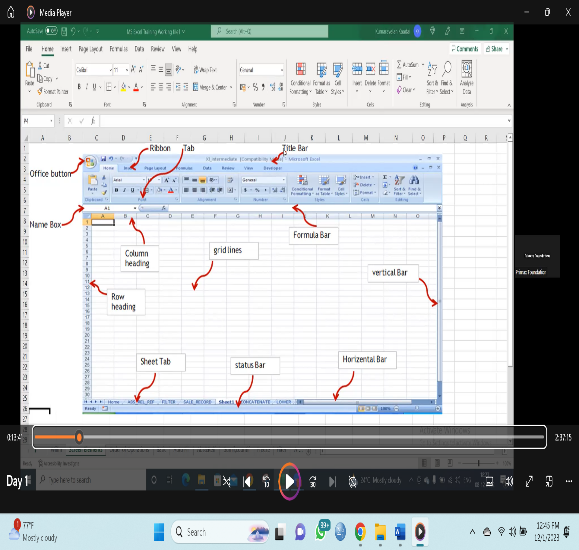Click the Excel formula bar input
Screen dimensions: 579x550
[303, 121]
